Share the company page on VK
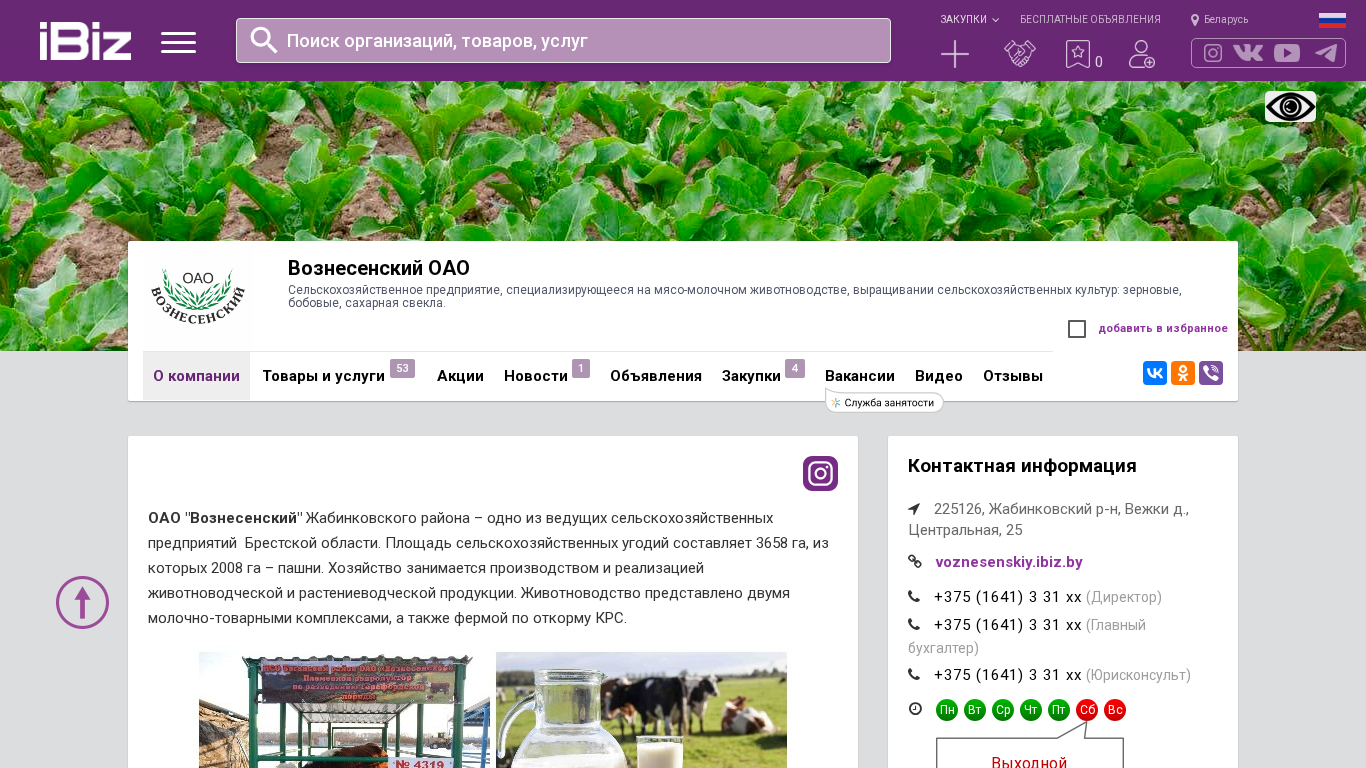The width and height of the screenshot is (1366, 768). (1155, 373)
